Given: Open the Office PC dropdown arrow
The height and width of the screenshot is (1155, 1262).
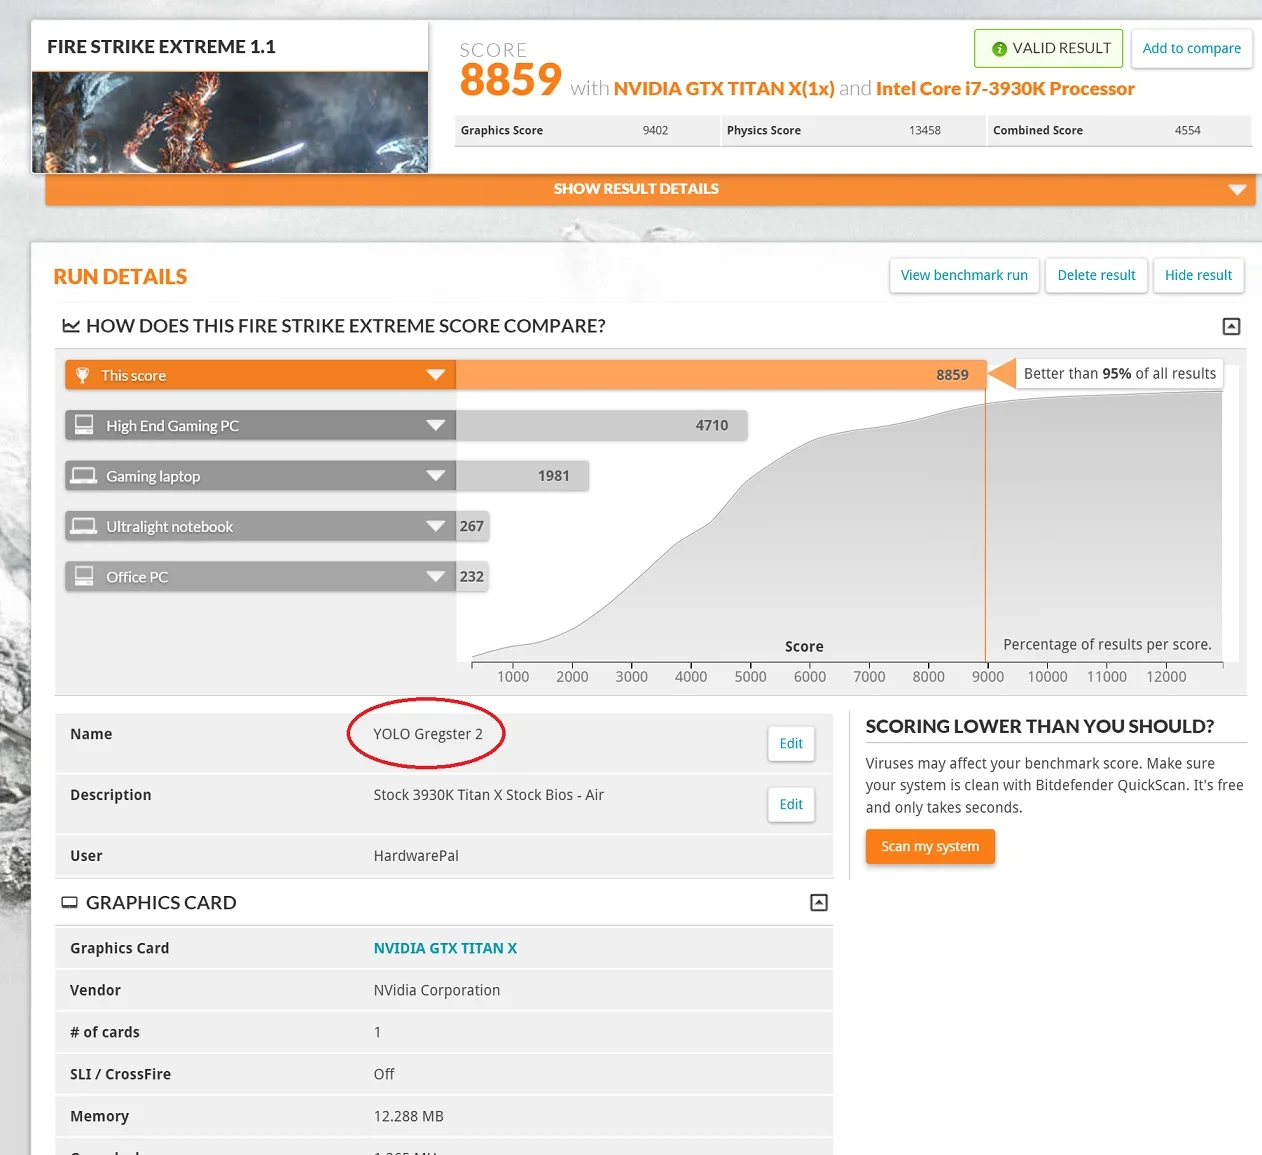Looking at the screenshot, I should (435, 576).
